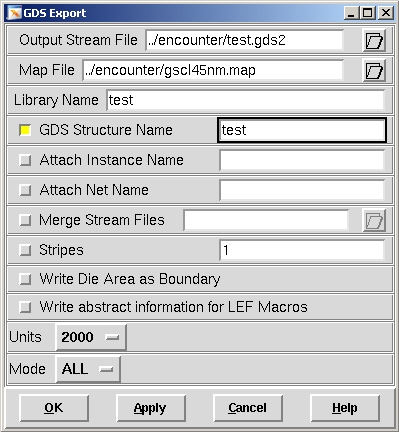Open Help for GDS Export
This screenshot has height=432, width=399.
345,408
